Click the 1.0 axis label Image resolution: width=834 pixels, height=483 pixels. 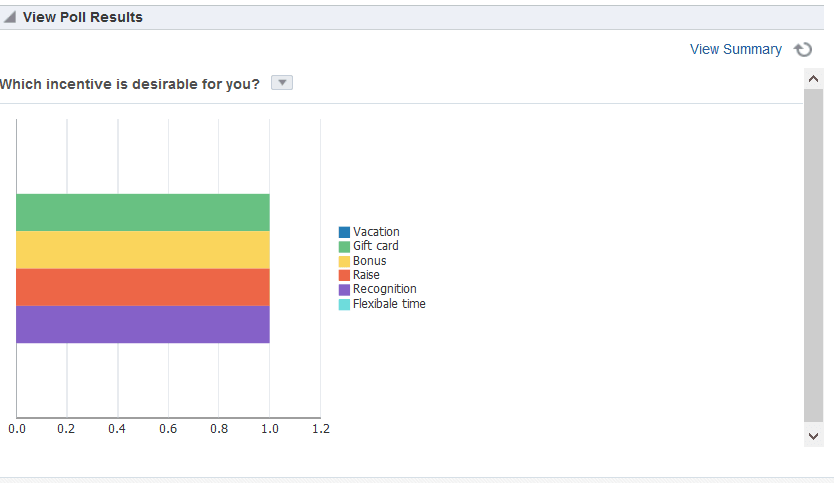coord(270,429)
